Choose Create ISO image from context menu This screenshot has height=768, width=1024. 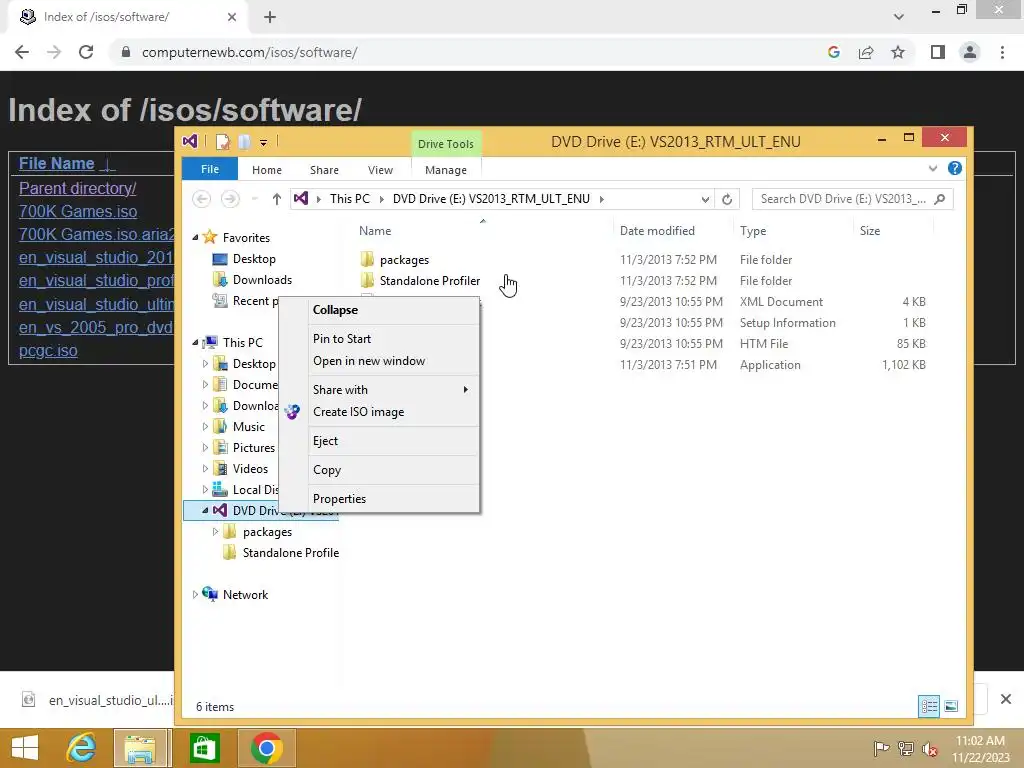pyautogui.click(x=359, y=411)
